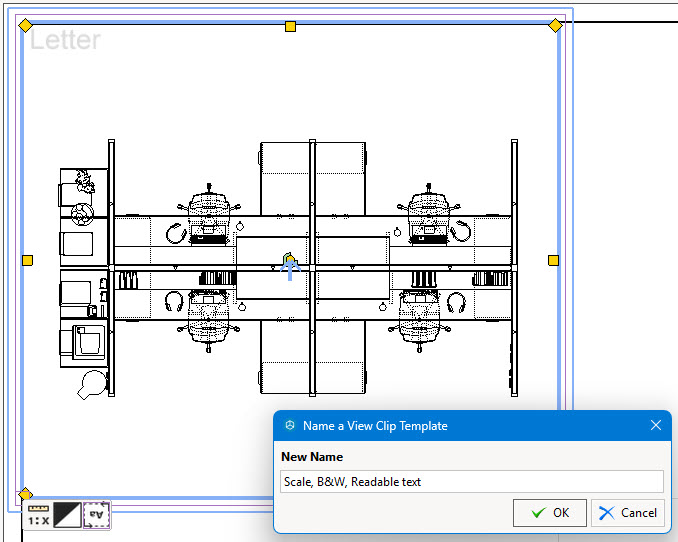This screenshot has width=678, height=542.
Task: Confirm the name with OK button
Action: click(550, 513)
